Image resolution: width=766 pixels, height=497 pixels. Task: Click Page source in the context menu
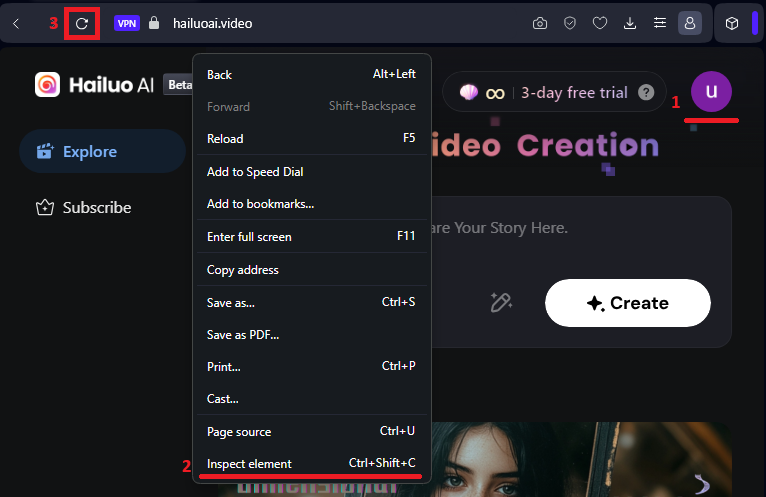coord(239,432)
